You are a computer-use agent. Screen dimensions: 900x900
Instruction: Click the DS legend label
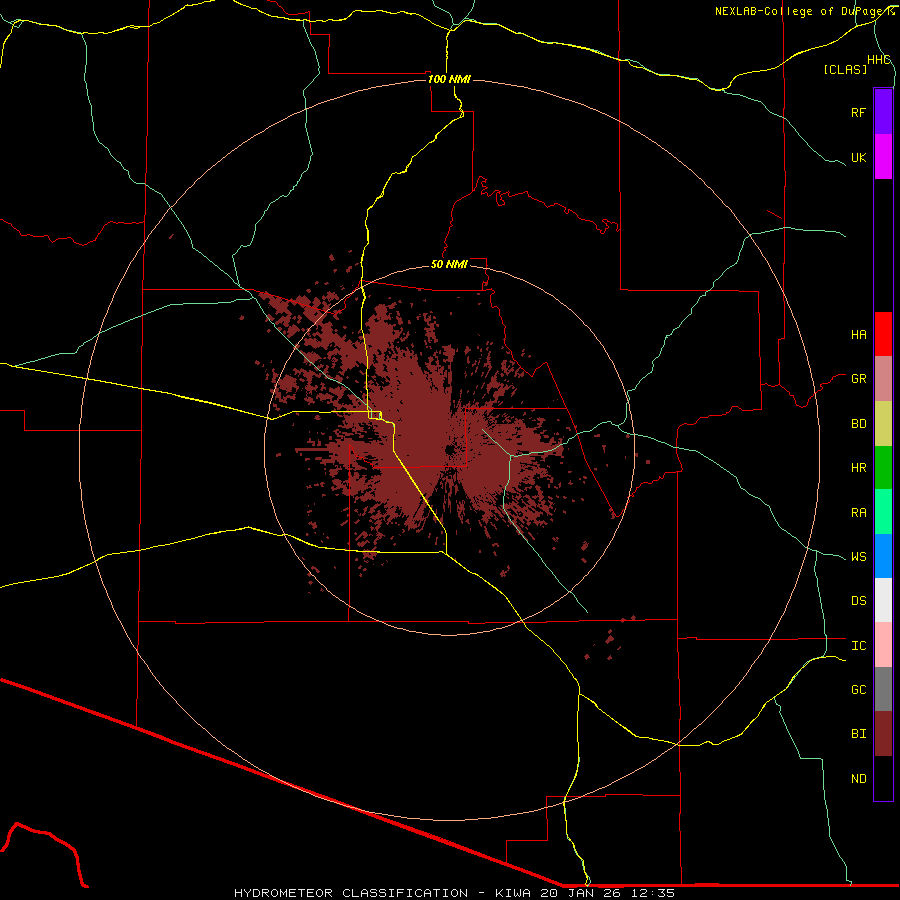pos(858,600)
